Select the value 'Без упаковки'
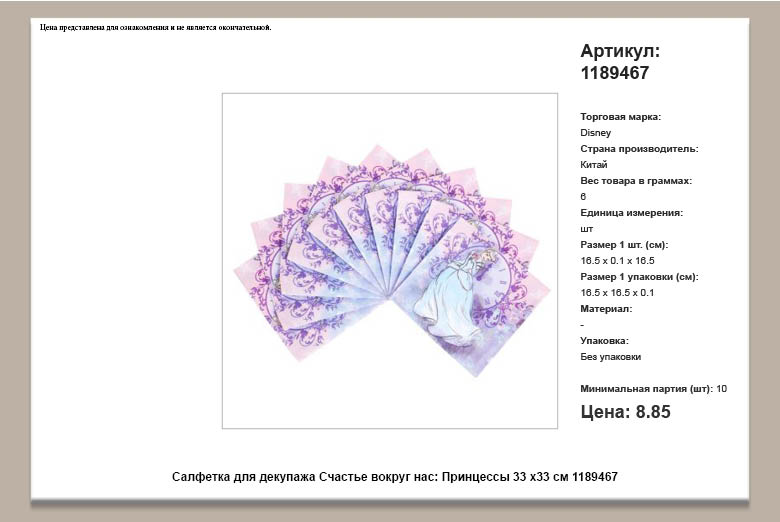This screenshot has height=522, width=780. coord(610,357)
